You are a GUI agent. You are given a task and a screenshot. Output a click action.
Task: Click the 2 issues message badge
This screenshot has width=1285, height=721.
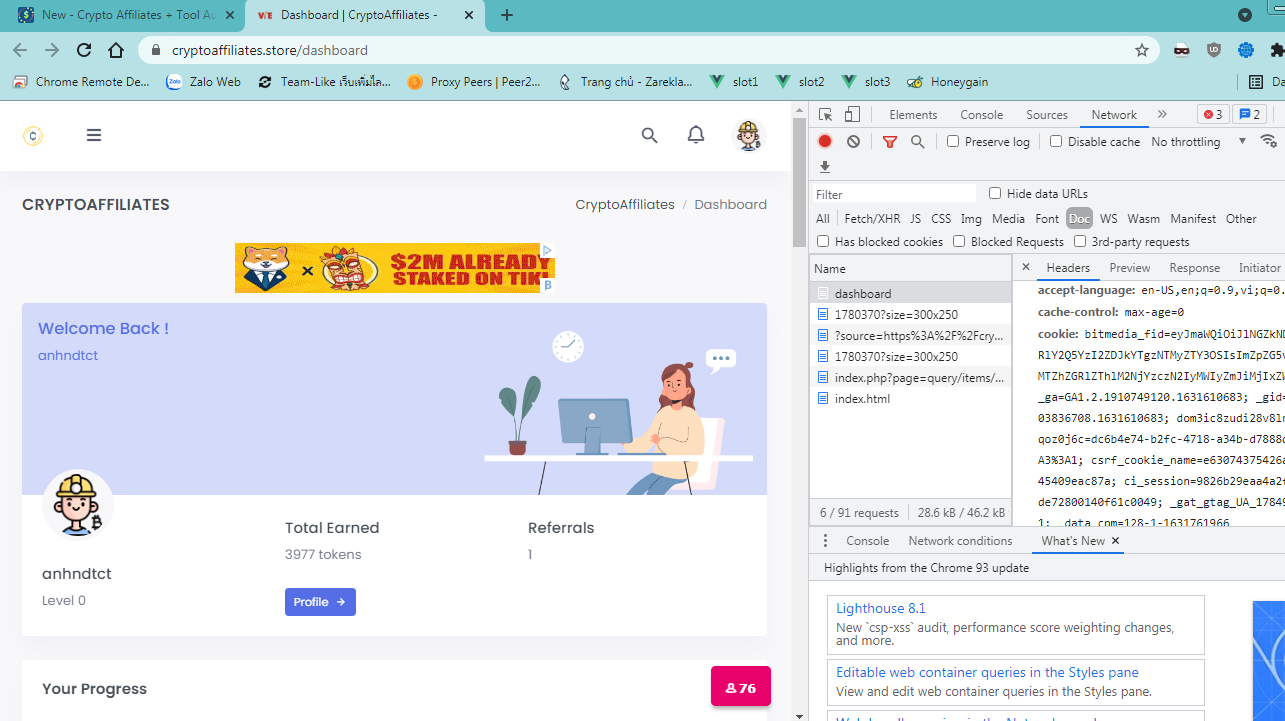pos(1250,114)
